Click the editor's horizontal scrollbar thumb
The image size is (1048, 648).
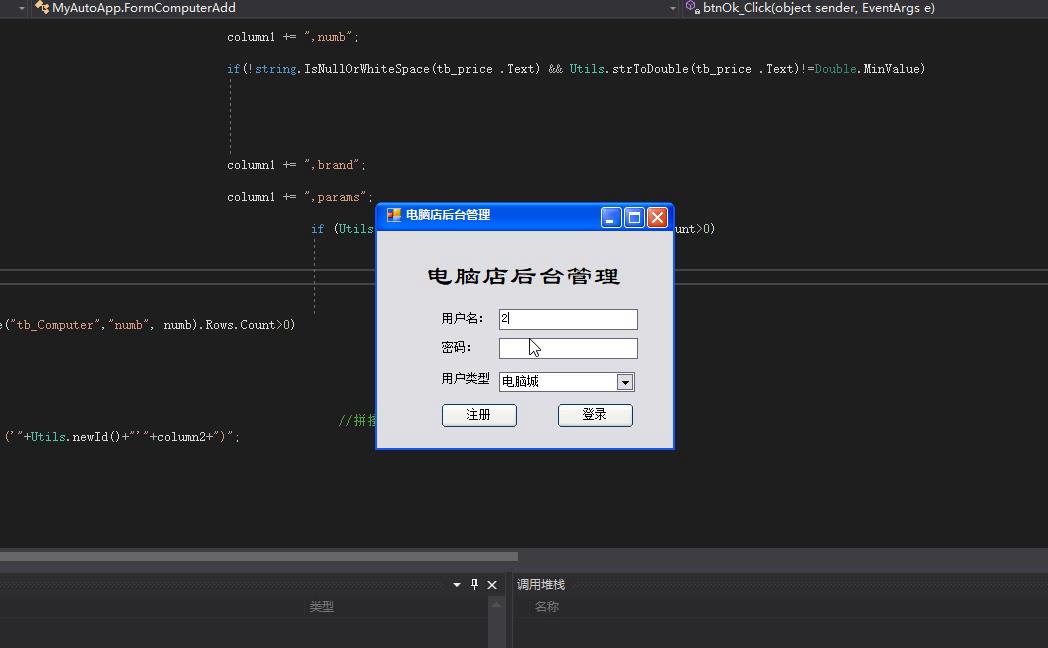(x=259, y=556)
